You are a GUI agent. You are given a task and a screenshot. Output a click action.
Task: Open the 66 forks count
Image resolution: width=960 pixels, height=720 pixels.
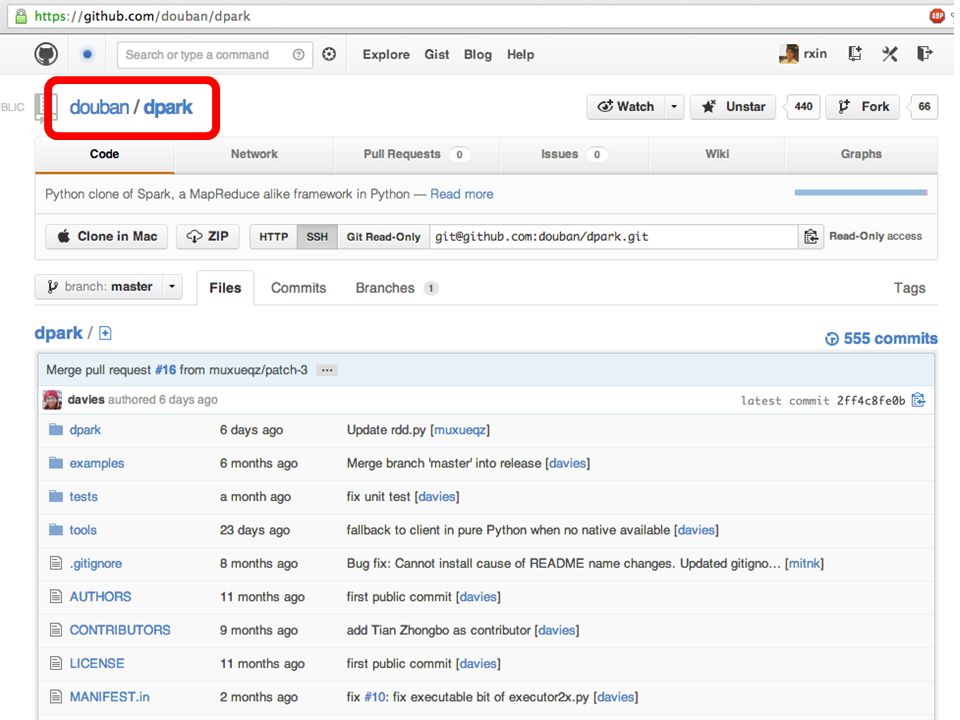point(924,107)
